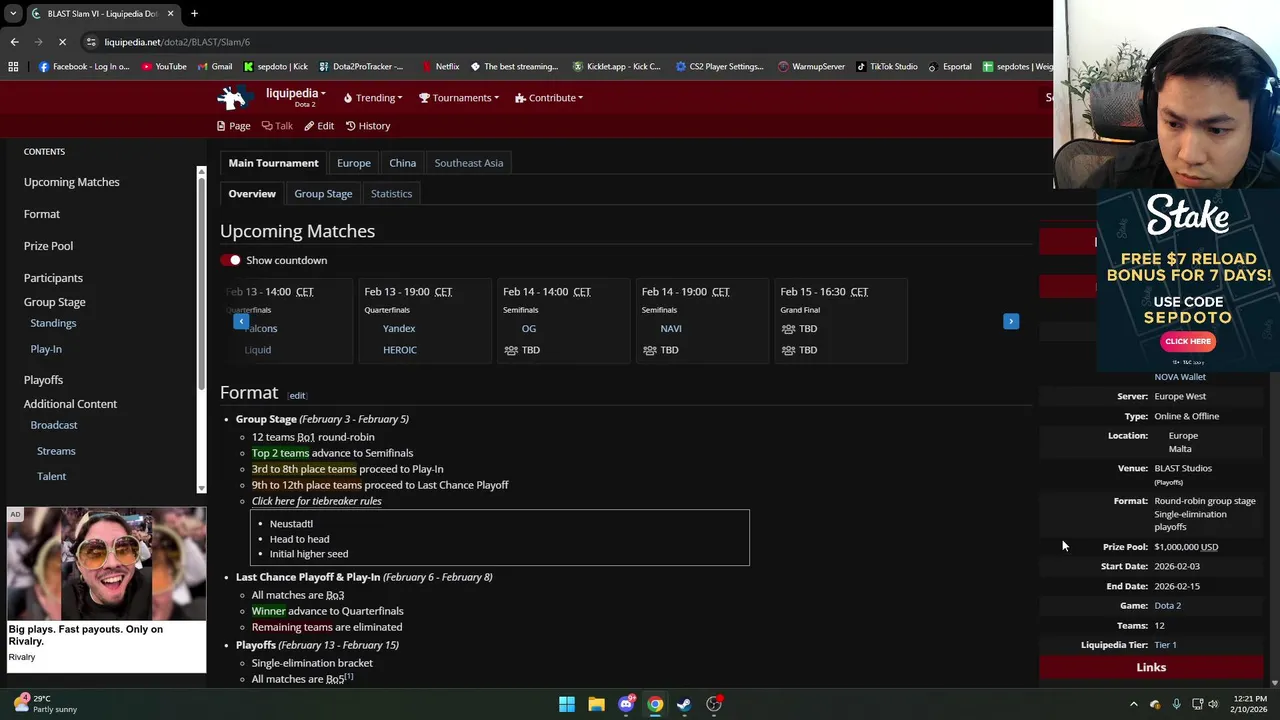
Task: Click the Liquipedia horse logo icon
Action: [233, 97]
